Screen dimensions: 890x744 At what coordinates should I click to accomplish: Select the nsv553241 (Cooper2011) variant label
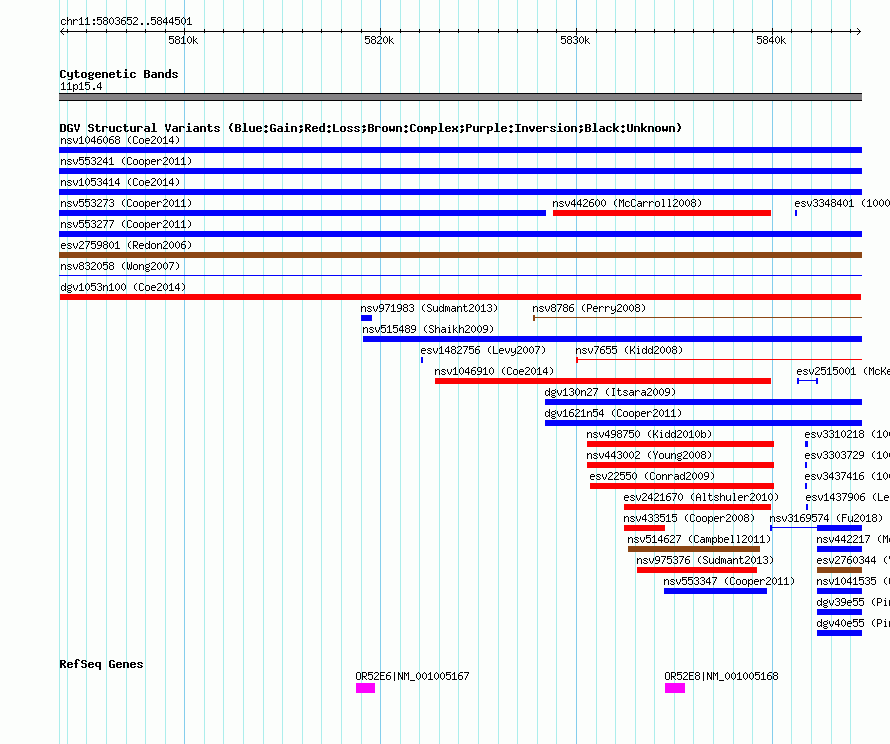tap(126, 161)
